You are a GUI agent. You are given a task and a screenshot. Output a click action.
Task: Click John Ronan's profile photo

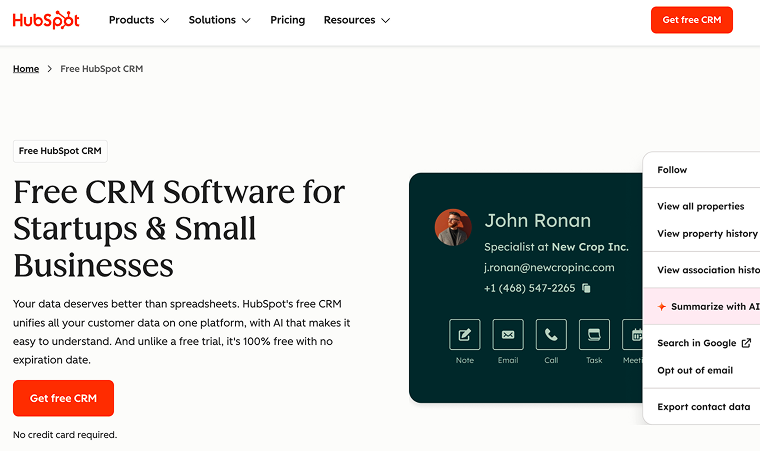[453, 227]
